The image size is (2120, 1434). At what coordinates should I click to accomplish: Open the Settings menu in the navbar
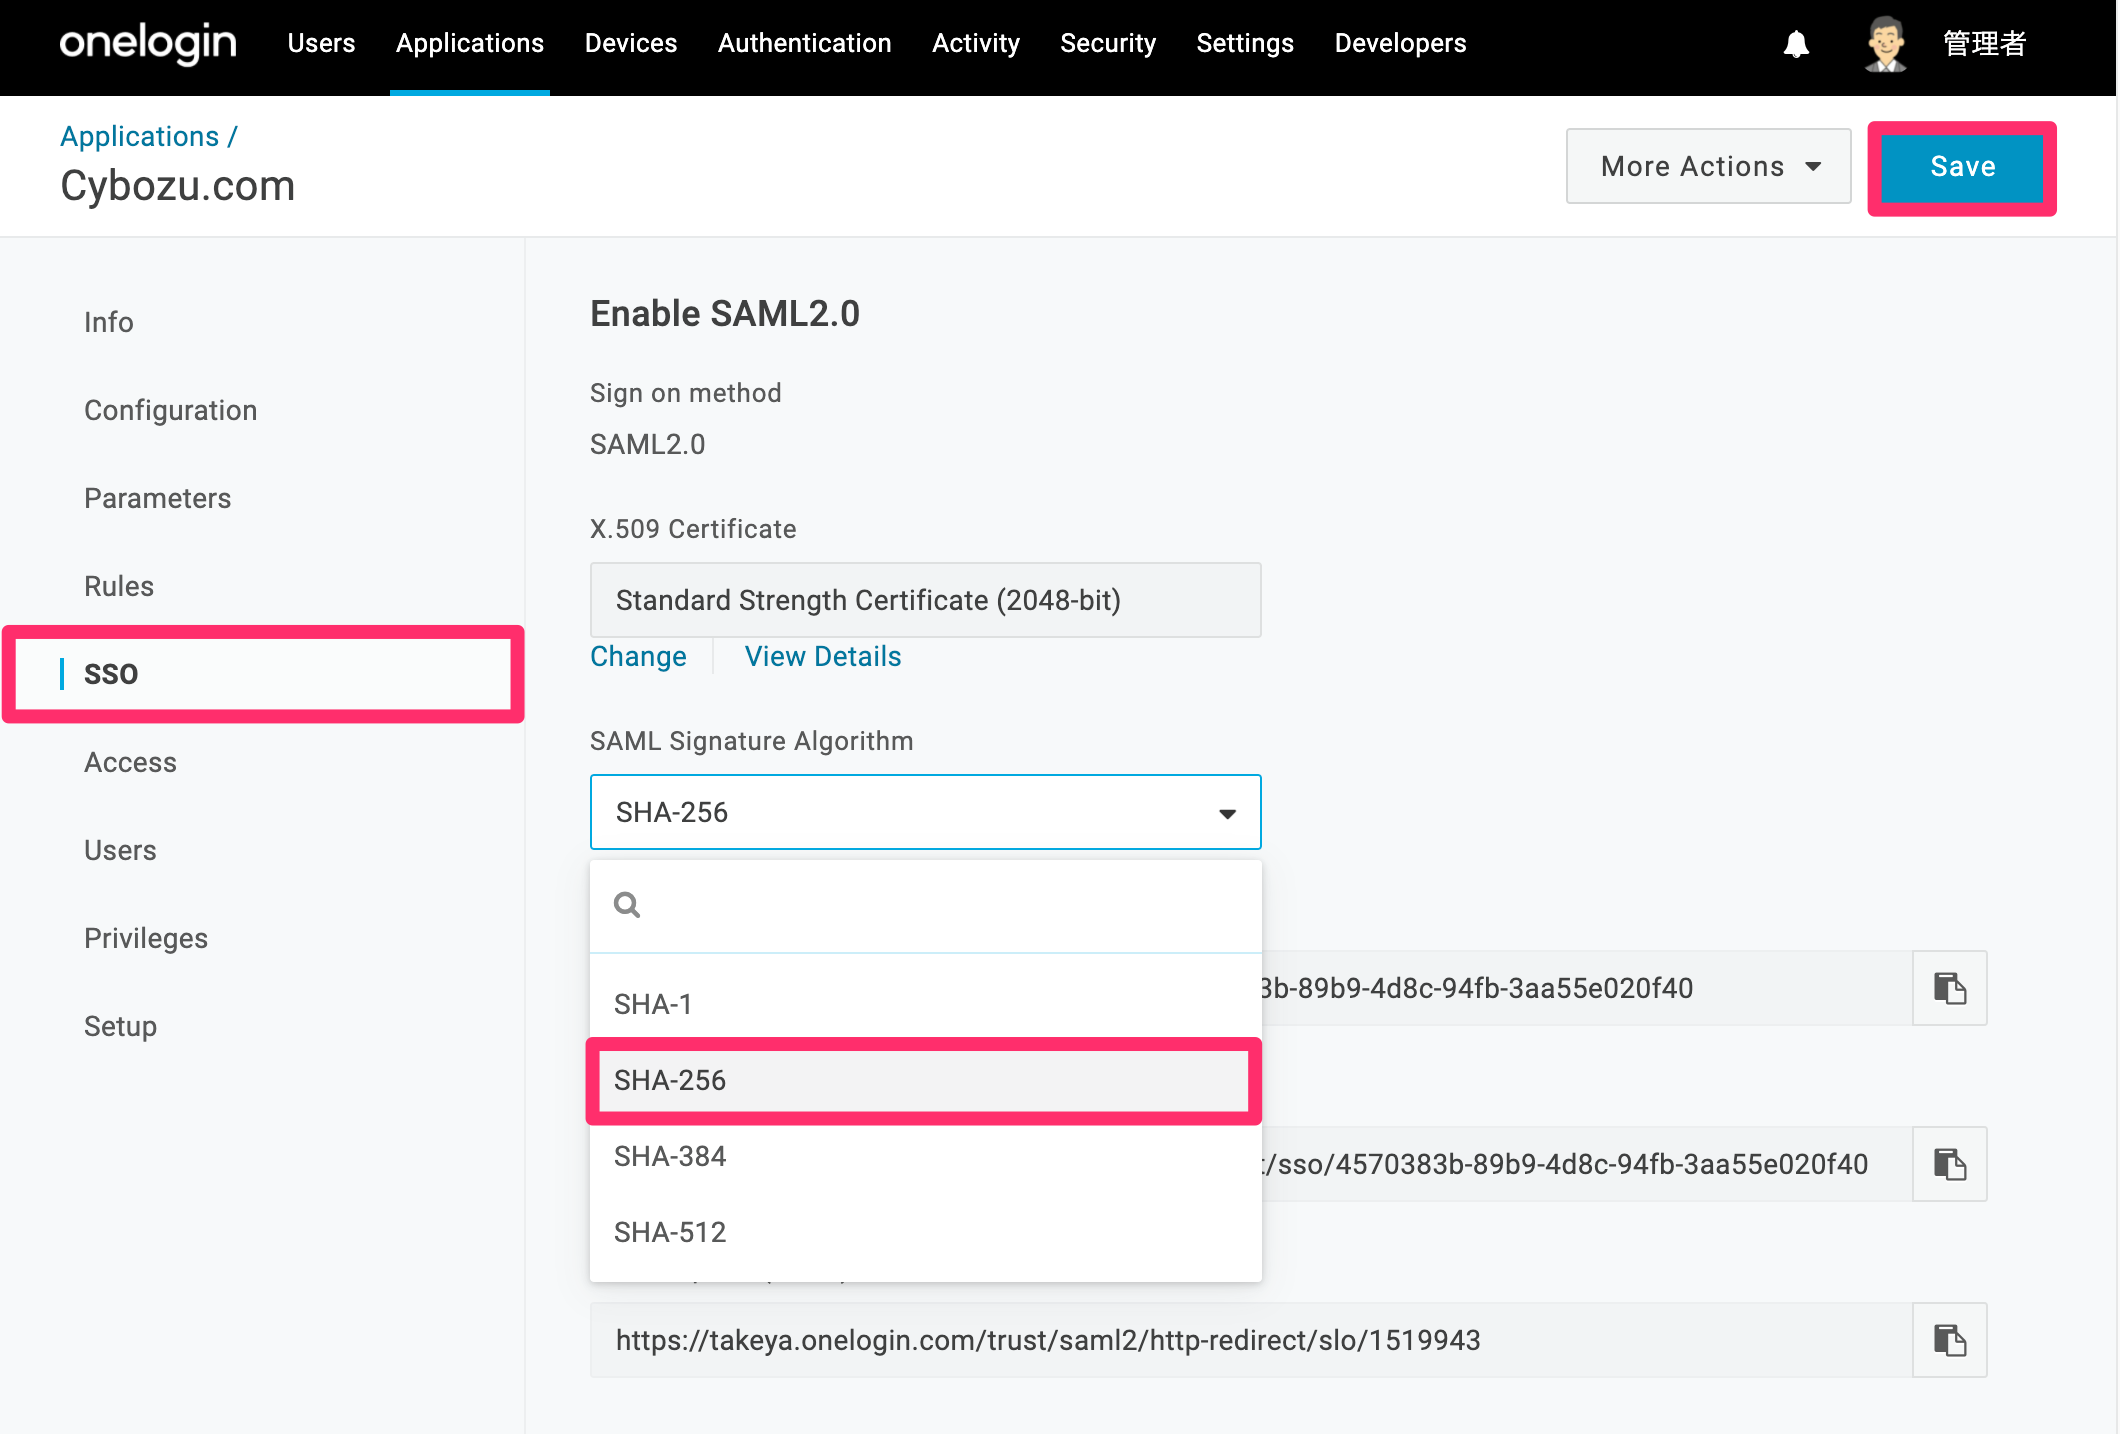point(1245,43)
